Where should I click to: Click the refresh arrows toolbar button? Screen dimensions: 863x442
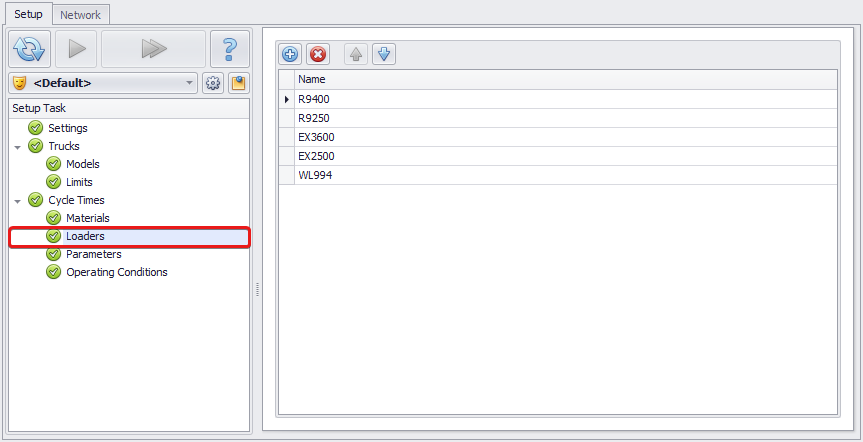(x=30, y=49)
